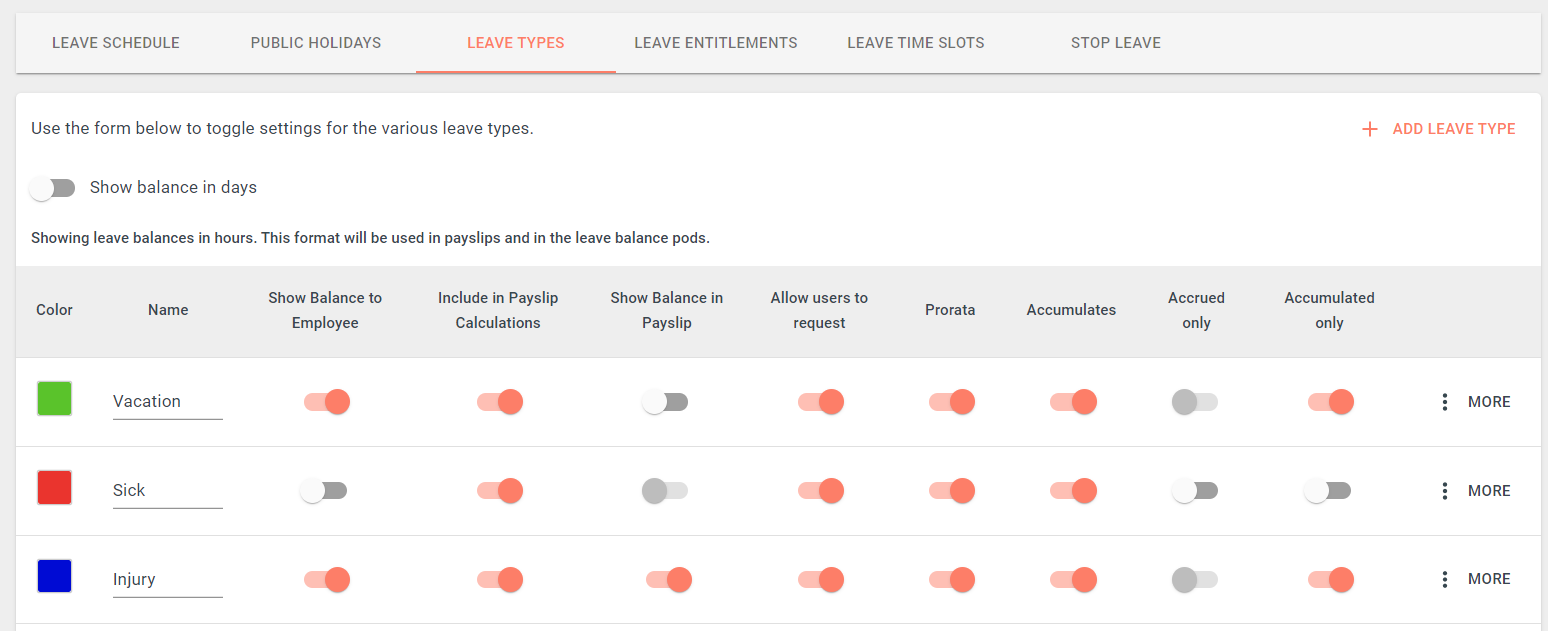Enable Sick Accrued only switch
The image size is (1548, 631).
pyautogui.click(x=1195, y=491)
